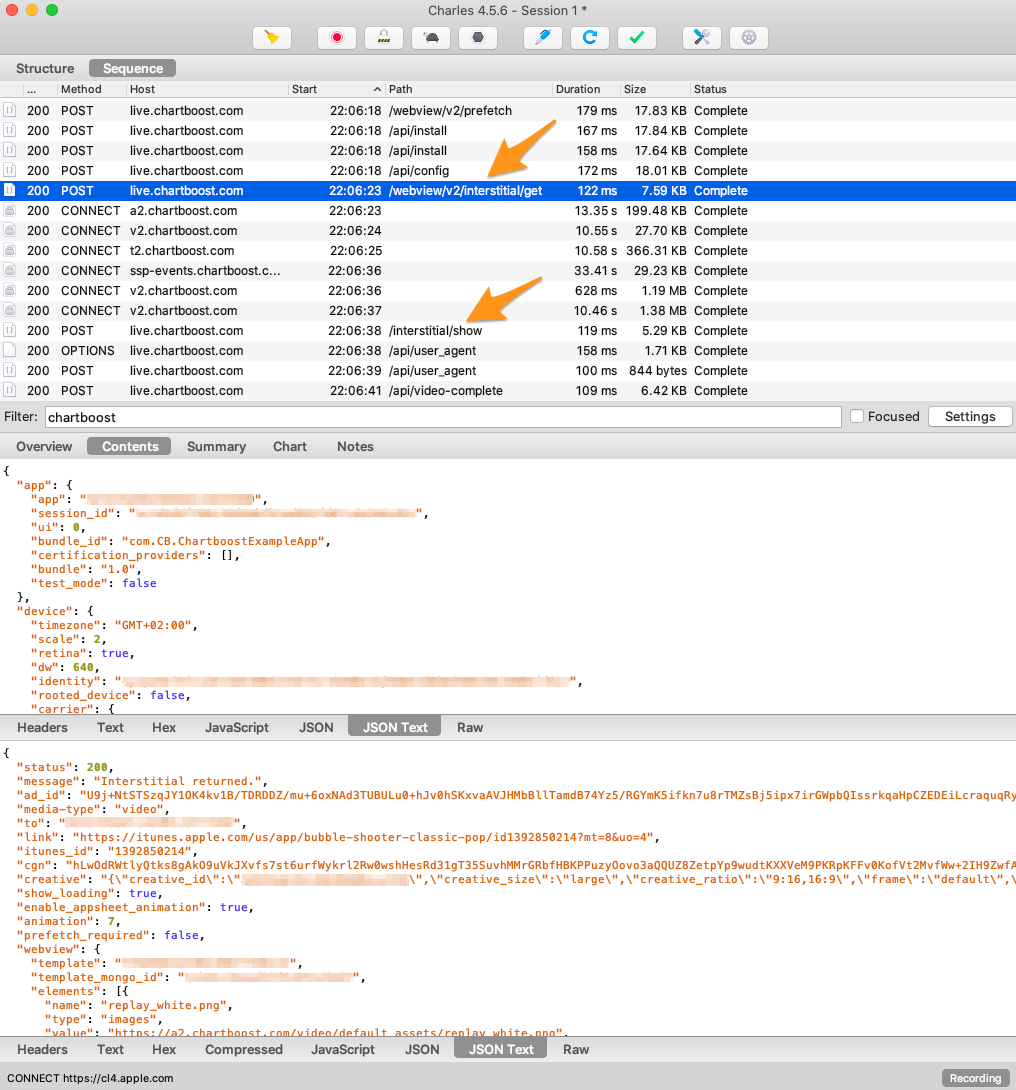
Task: Switch to Sequence view
Action: click(133, 68)
